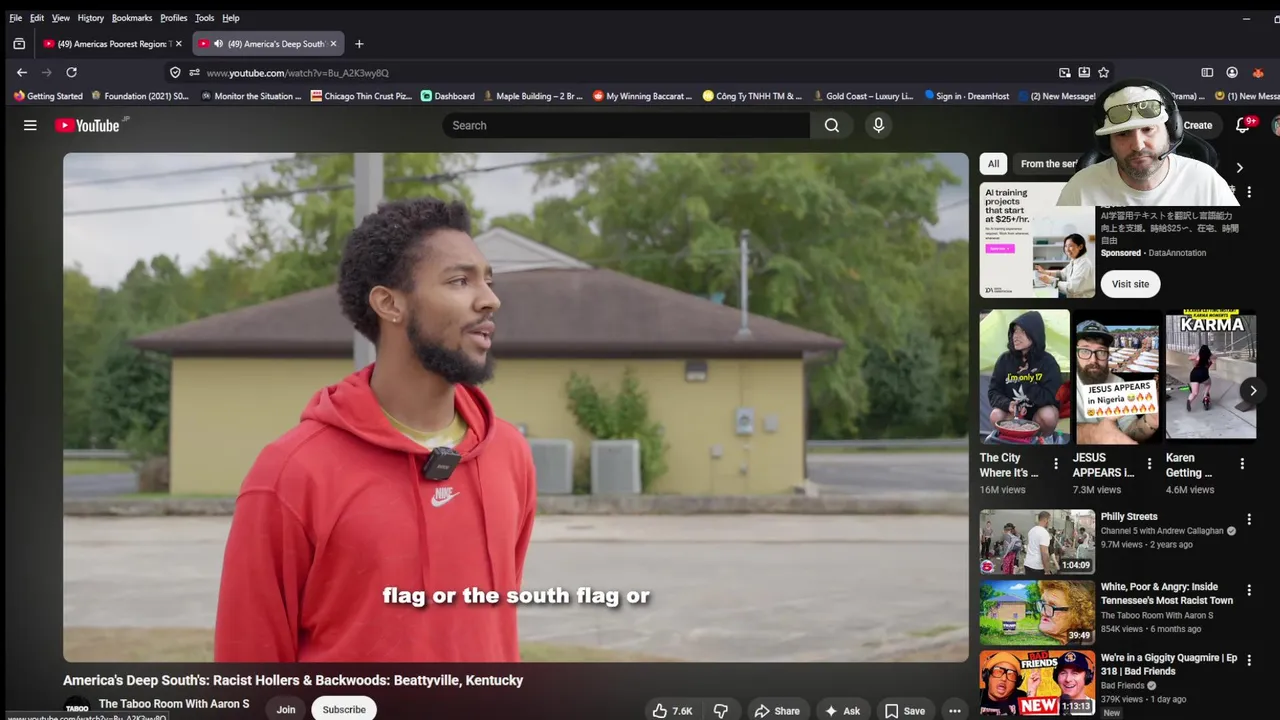Open picture-in-picture icon in address bar
Viewport: 1280px width, 720px height.
click(x=1065, y=72)
